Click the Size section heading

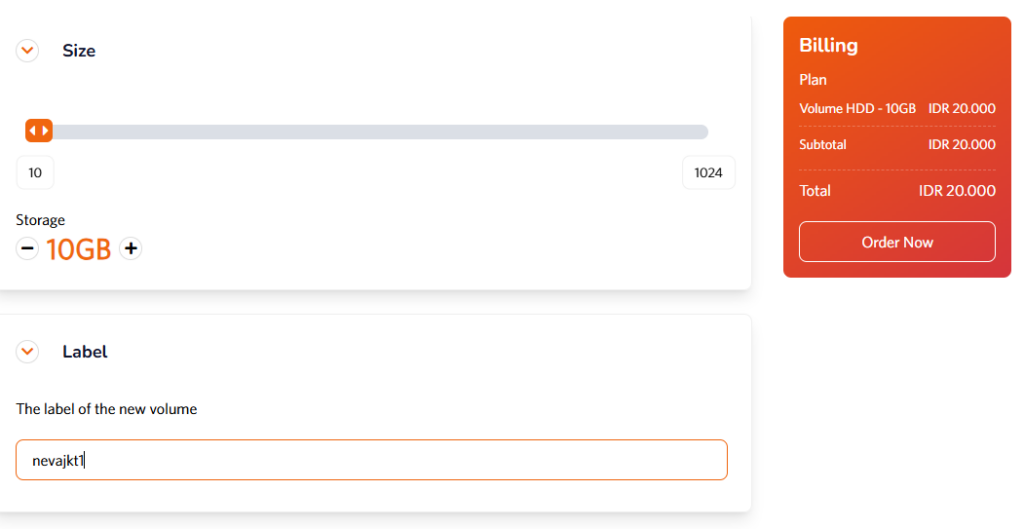(x=79, y=51)
